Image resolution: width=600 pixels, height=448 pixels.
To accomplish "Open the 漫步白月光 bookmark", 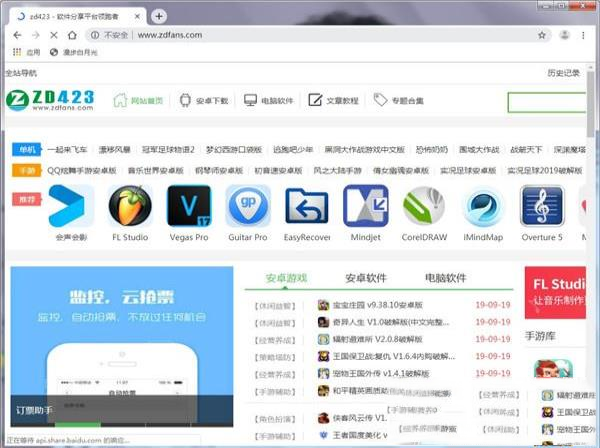I will (x=73, y=52).
